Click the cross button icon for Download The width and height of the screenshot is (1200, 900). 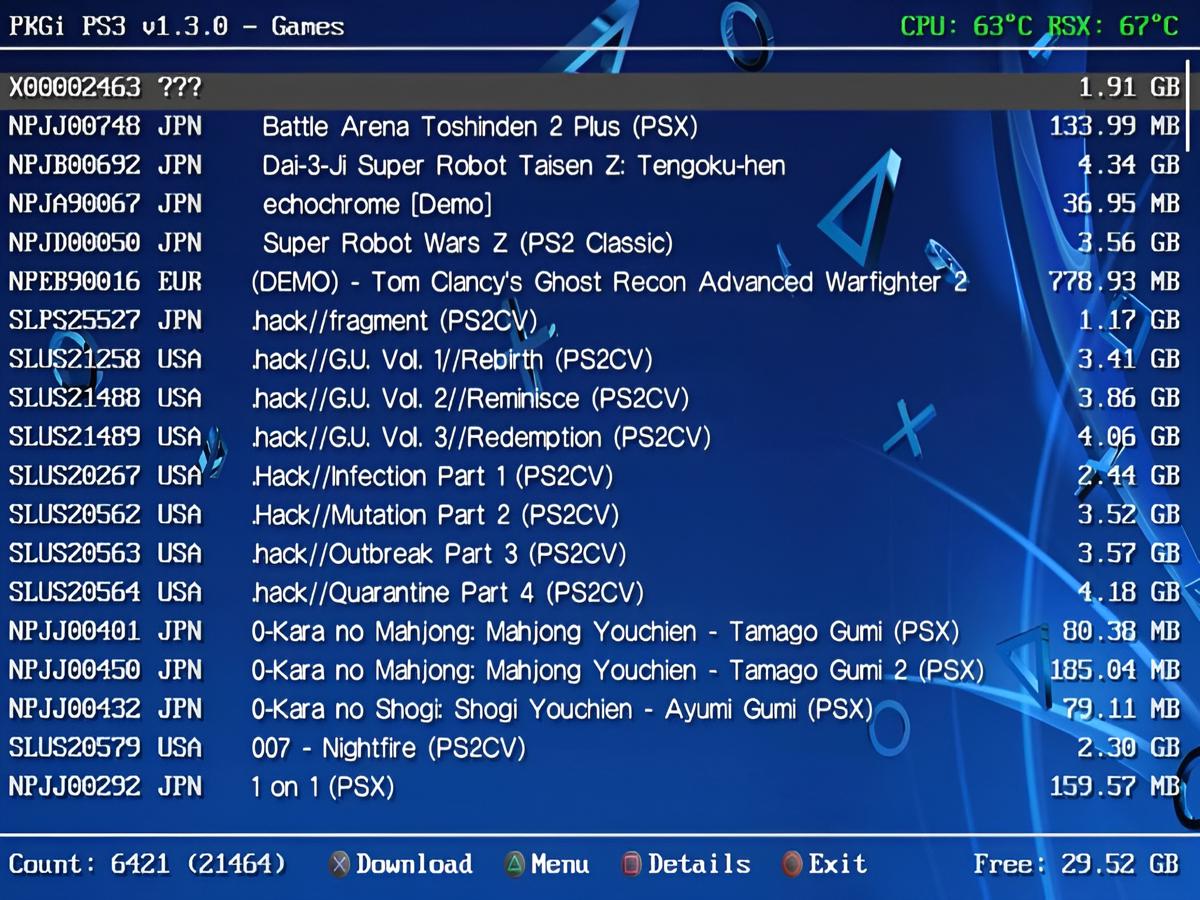(x=340, y=864)
